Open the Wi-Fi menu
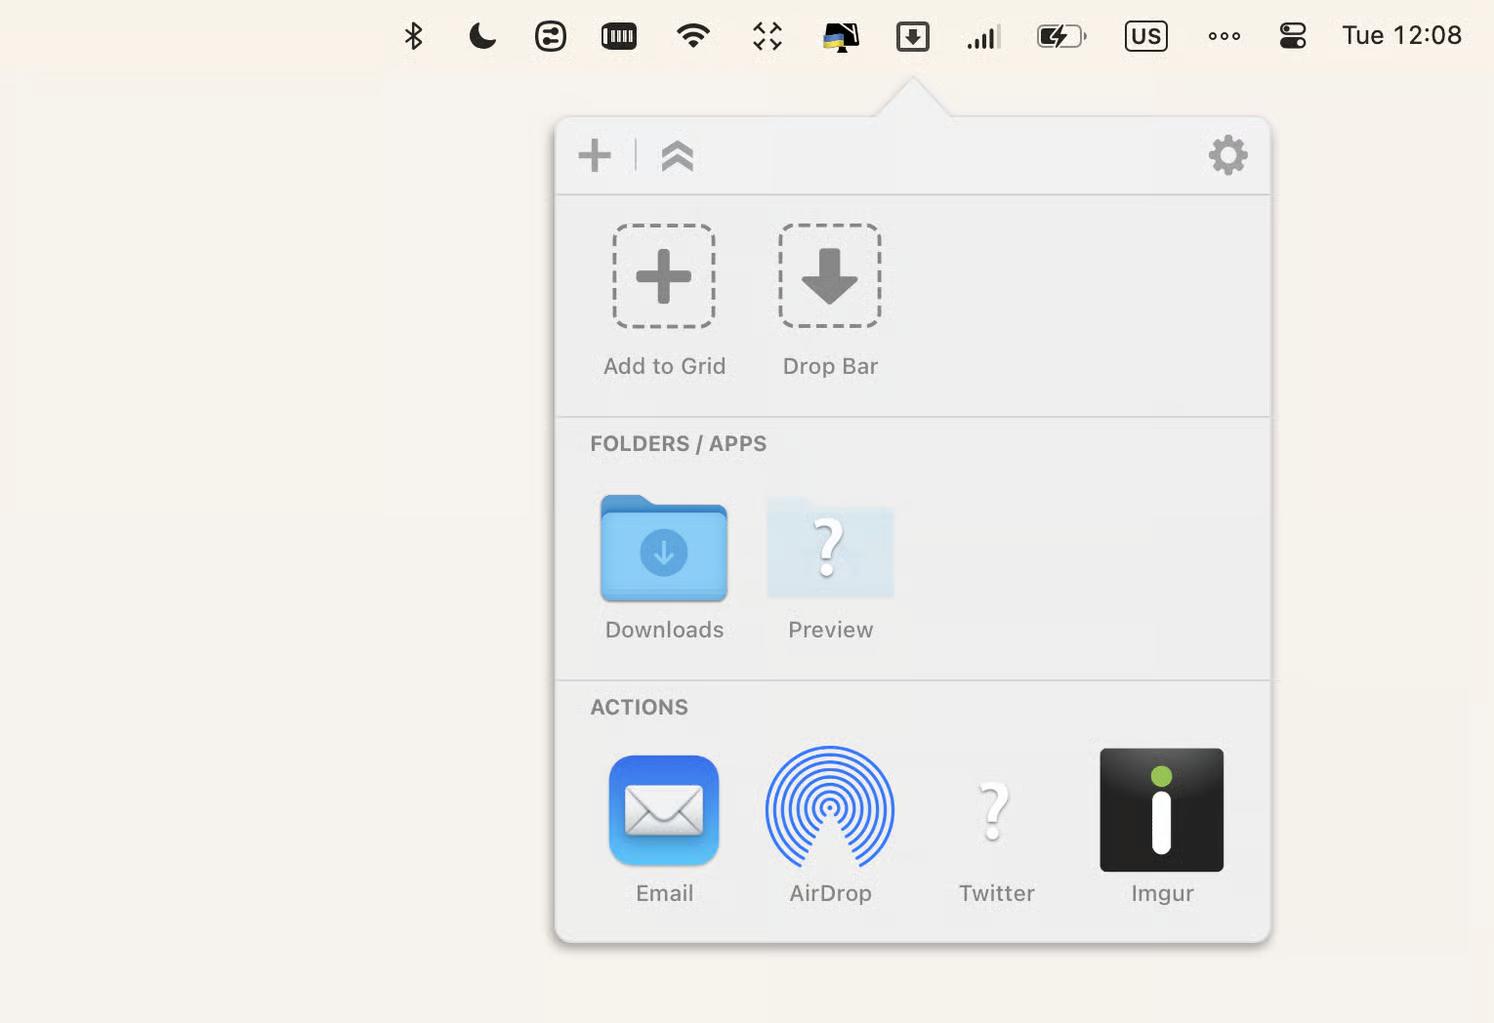The width and height of the screenshot is (1494, 1023). tap(692, 37)
